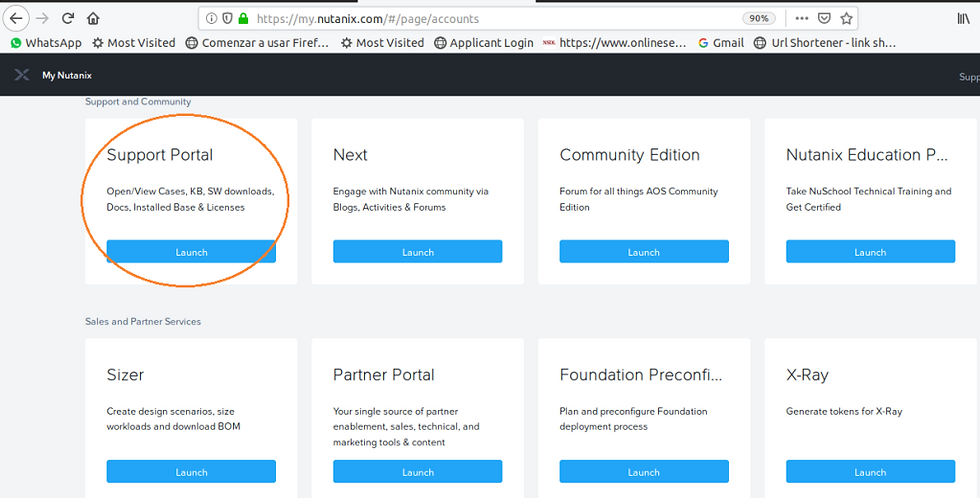Launch the Nutanix Education Portal
Viewport: 980px width, 498px height.
(871, 252)
